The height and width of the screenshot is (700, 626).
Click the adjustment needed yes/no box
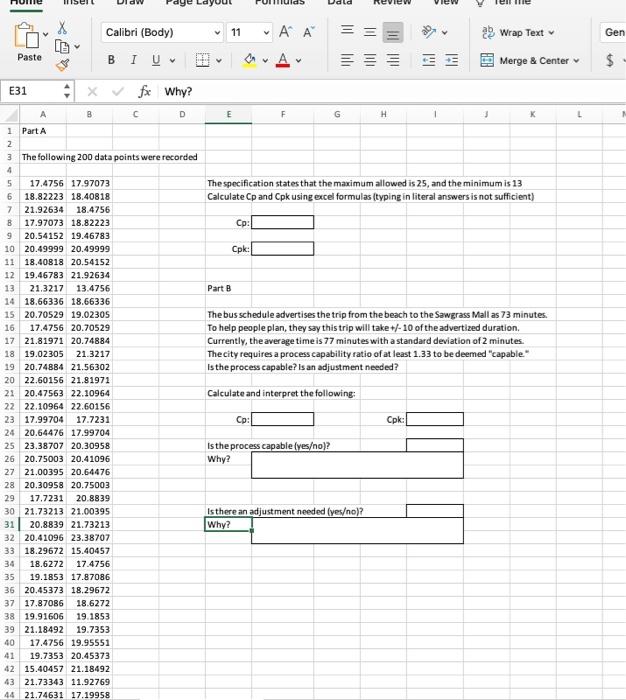435,511
